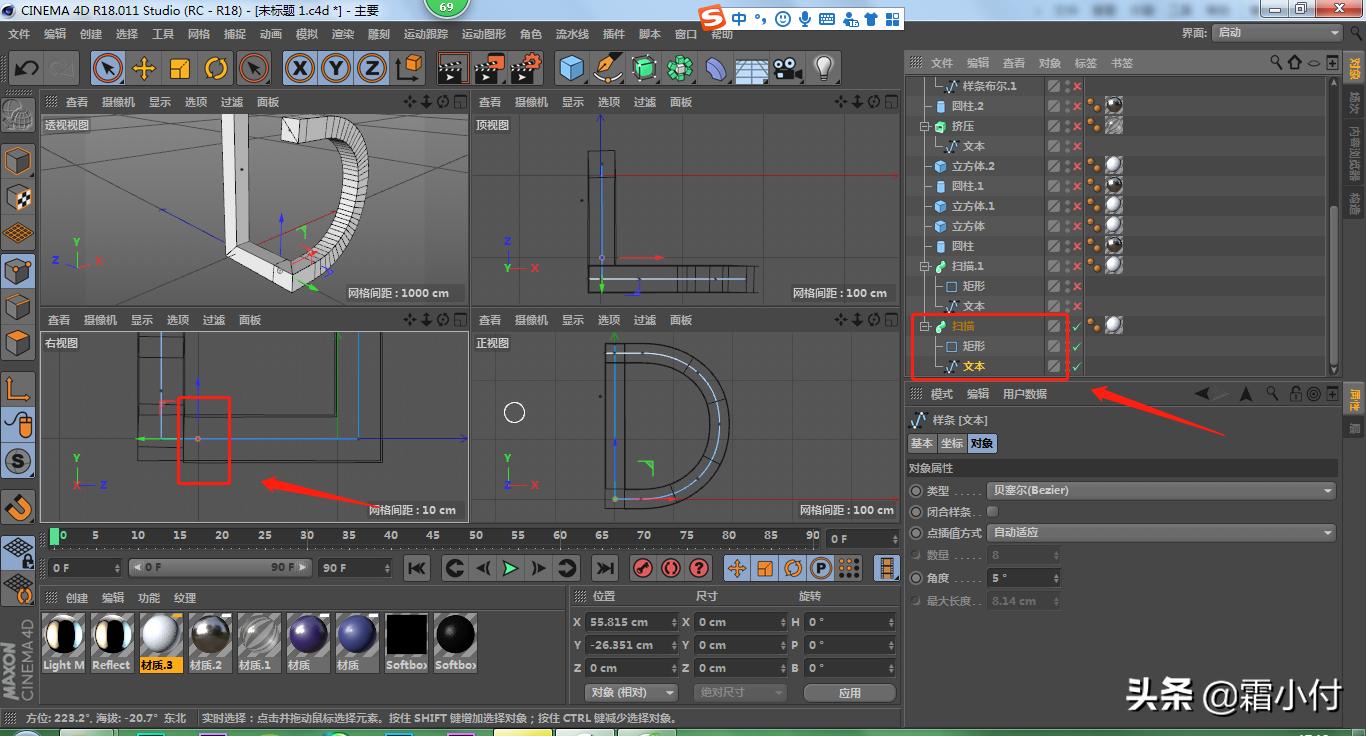Viewport: 1366px width, 736px height.
Task: Add a Camera from the toolbar
Action: coord(787,67)
